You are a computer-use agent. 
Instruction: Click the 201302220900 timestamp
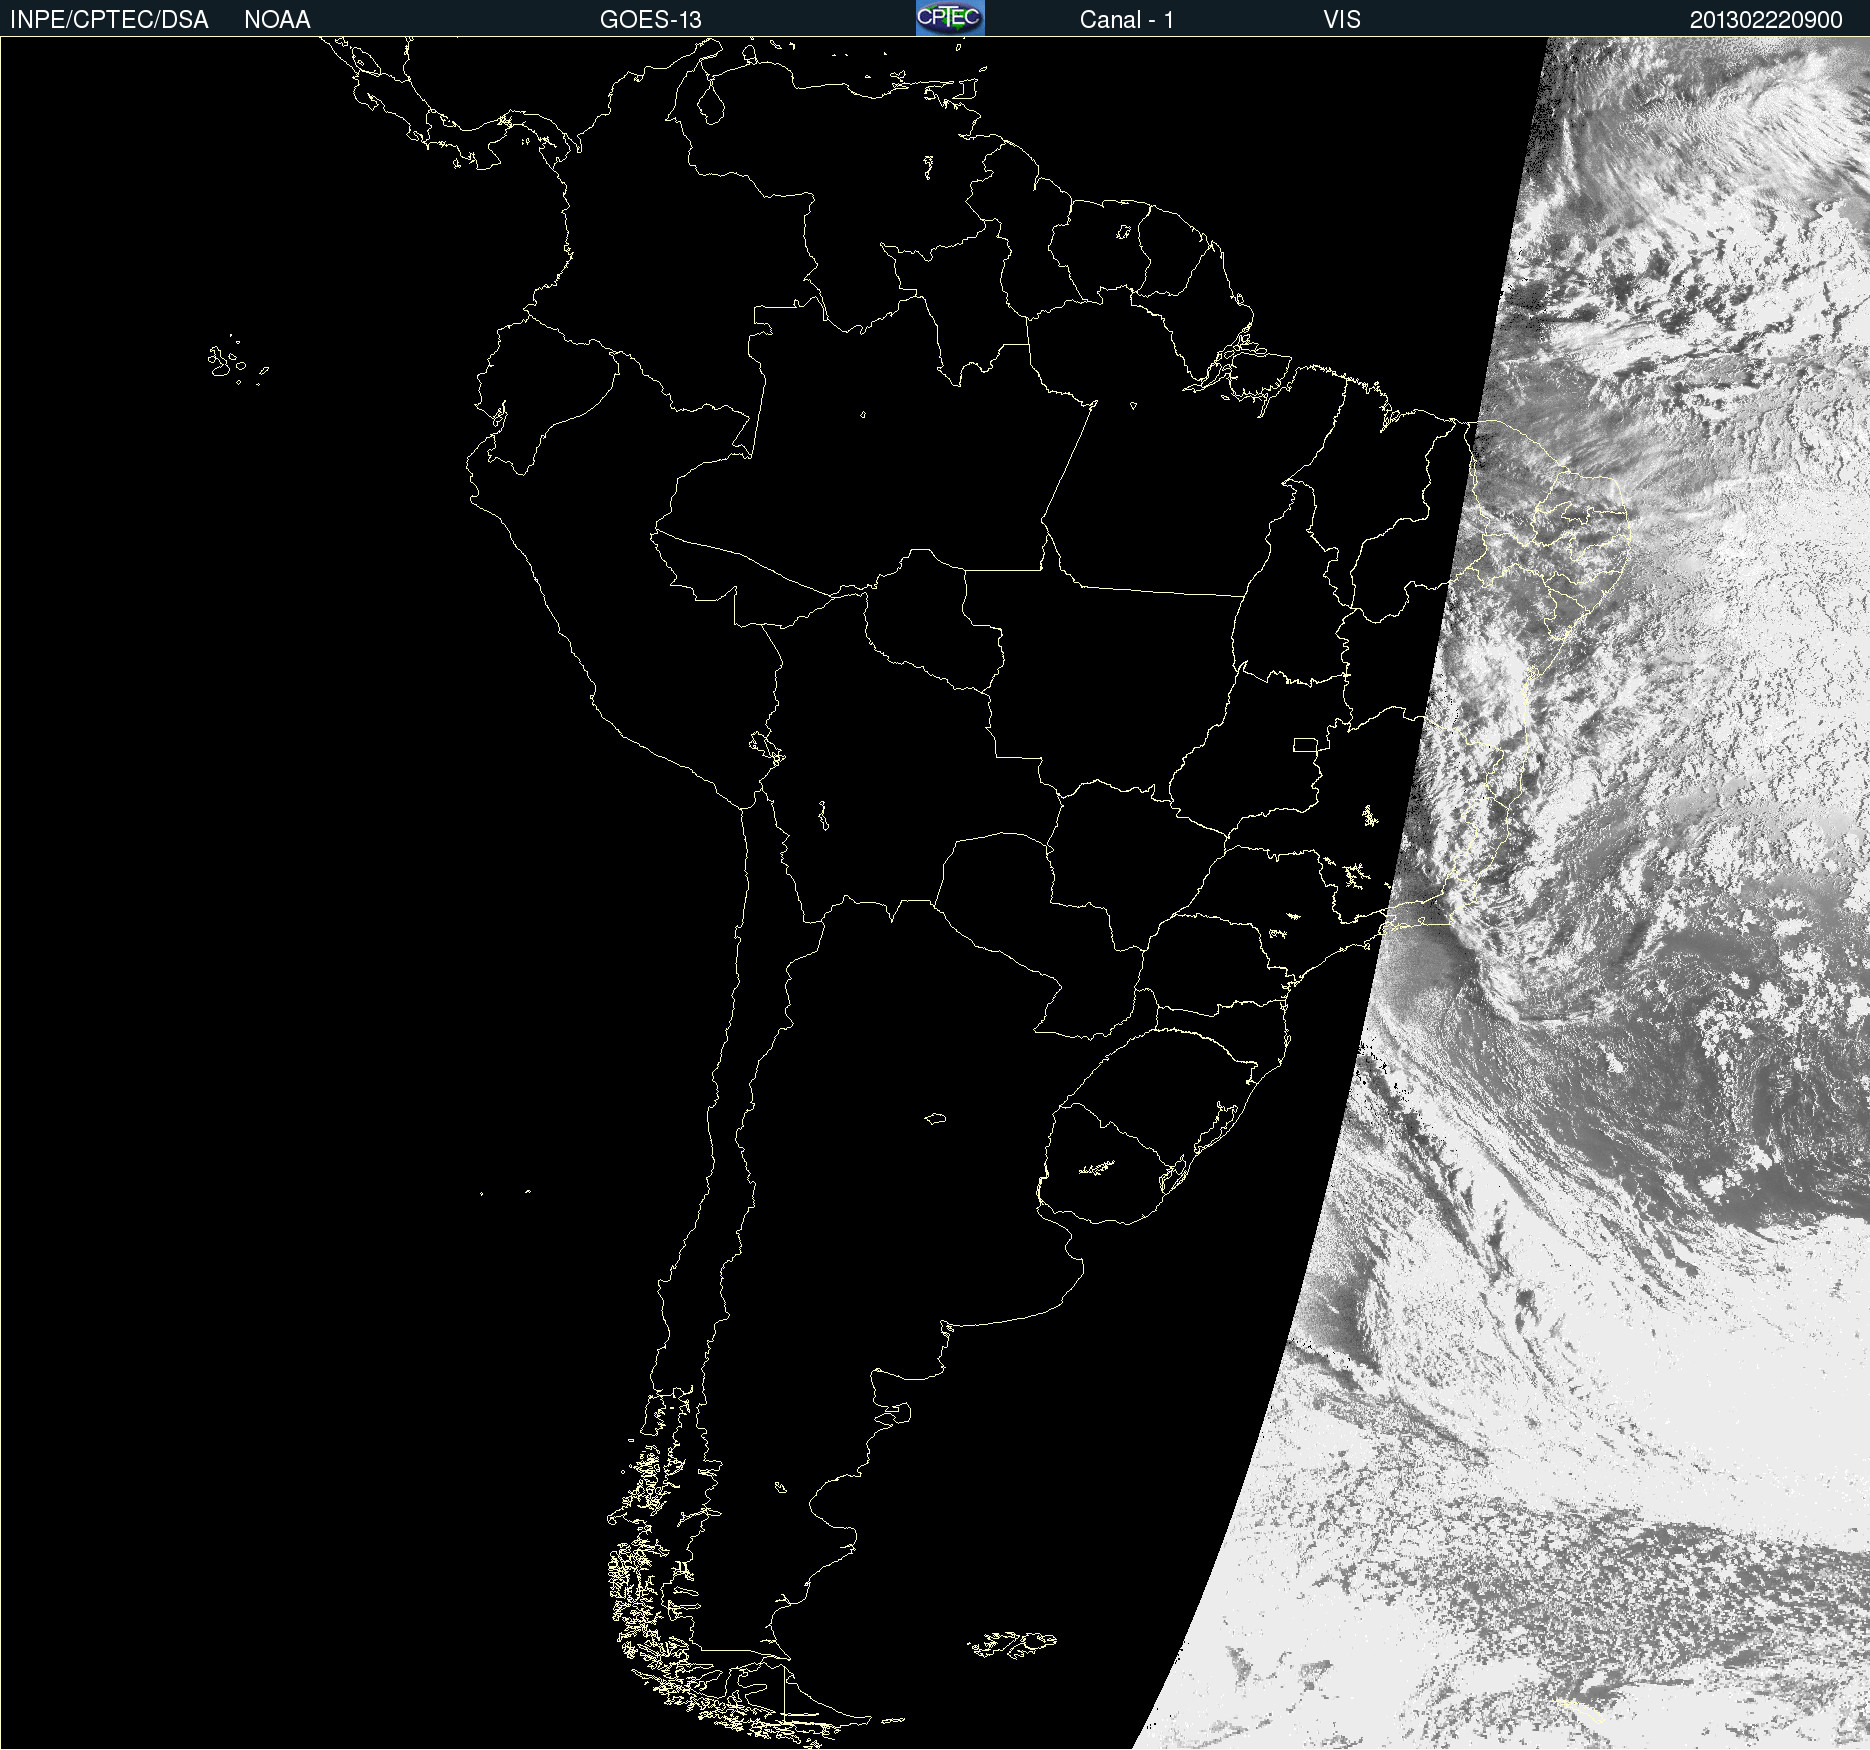point(1766,20)
